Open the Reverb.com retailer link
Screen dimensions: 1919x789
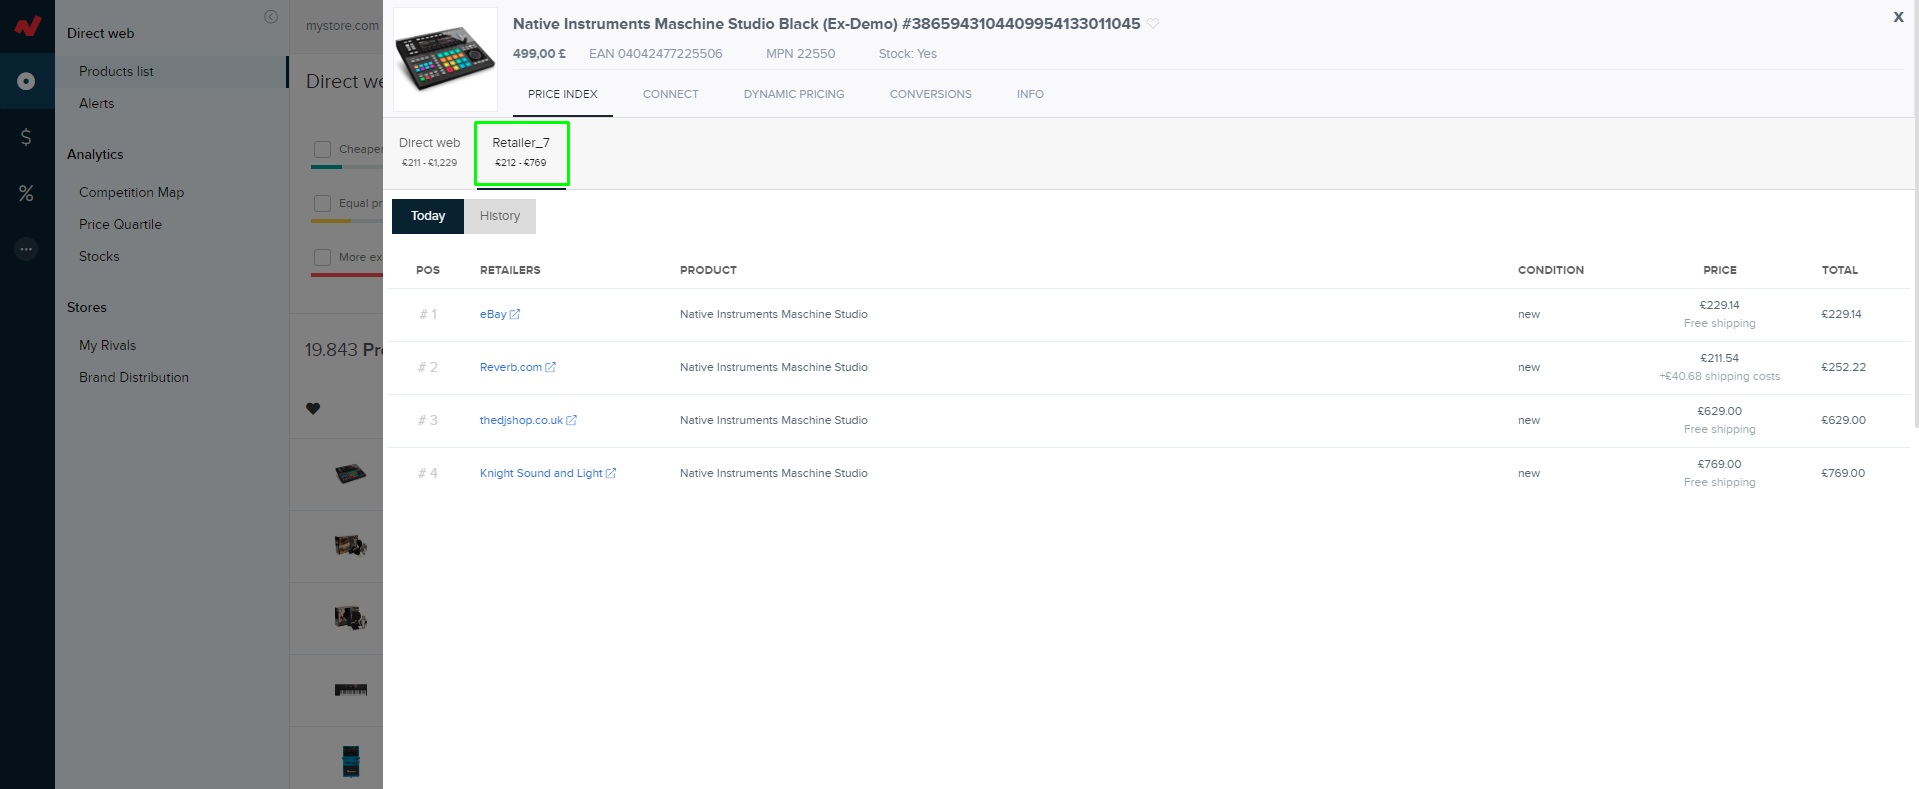tap(518, 367)
